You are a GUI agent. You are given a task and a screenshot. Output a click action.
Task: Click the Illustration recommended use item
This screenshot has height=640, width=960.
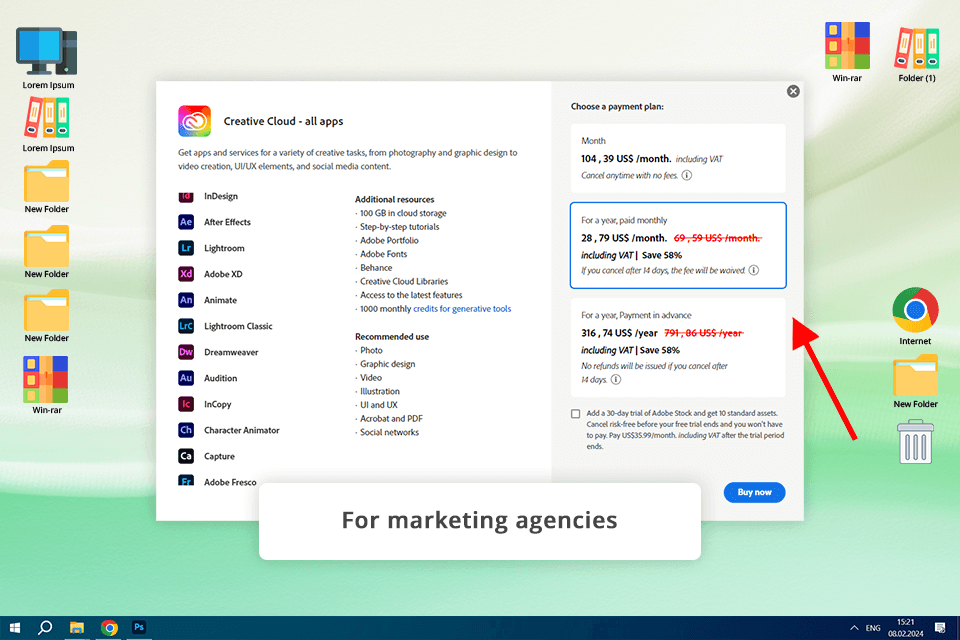pyautogui.click(x=380, y=391)
